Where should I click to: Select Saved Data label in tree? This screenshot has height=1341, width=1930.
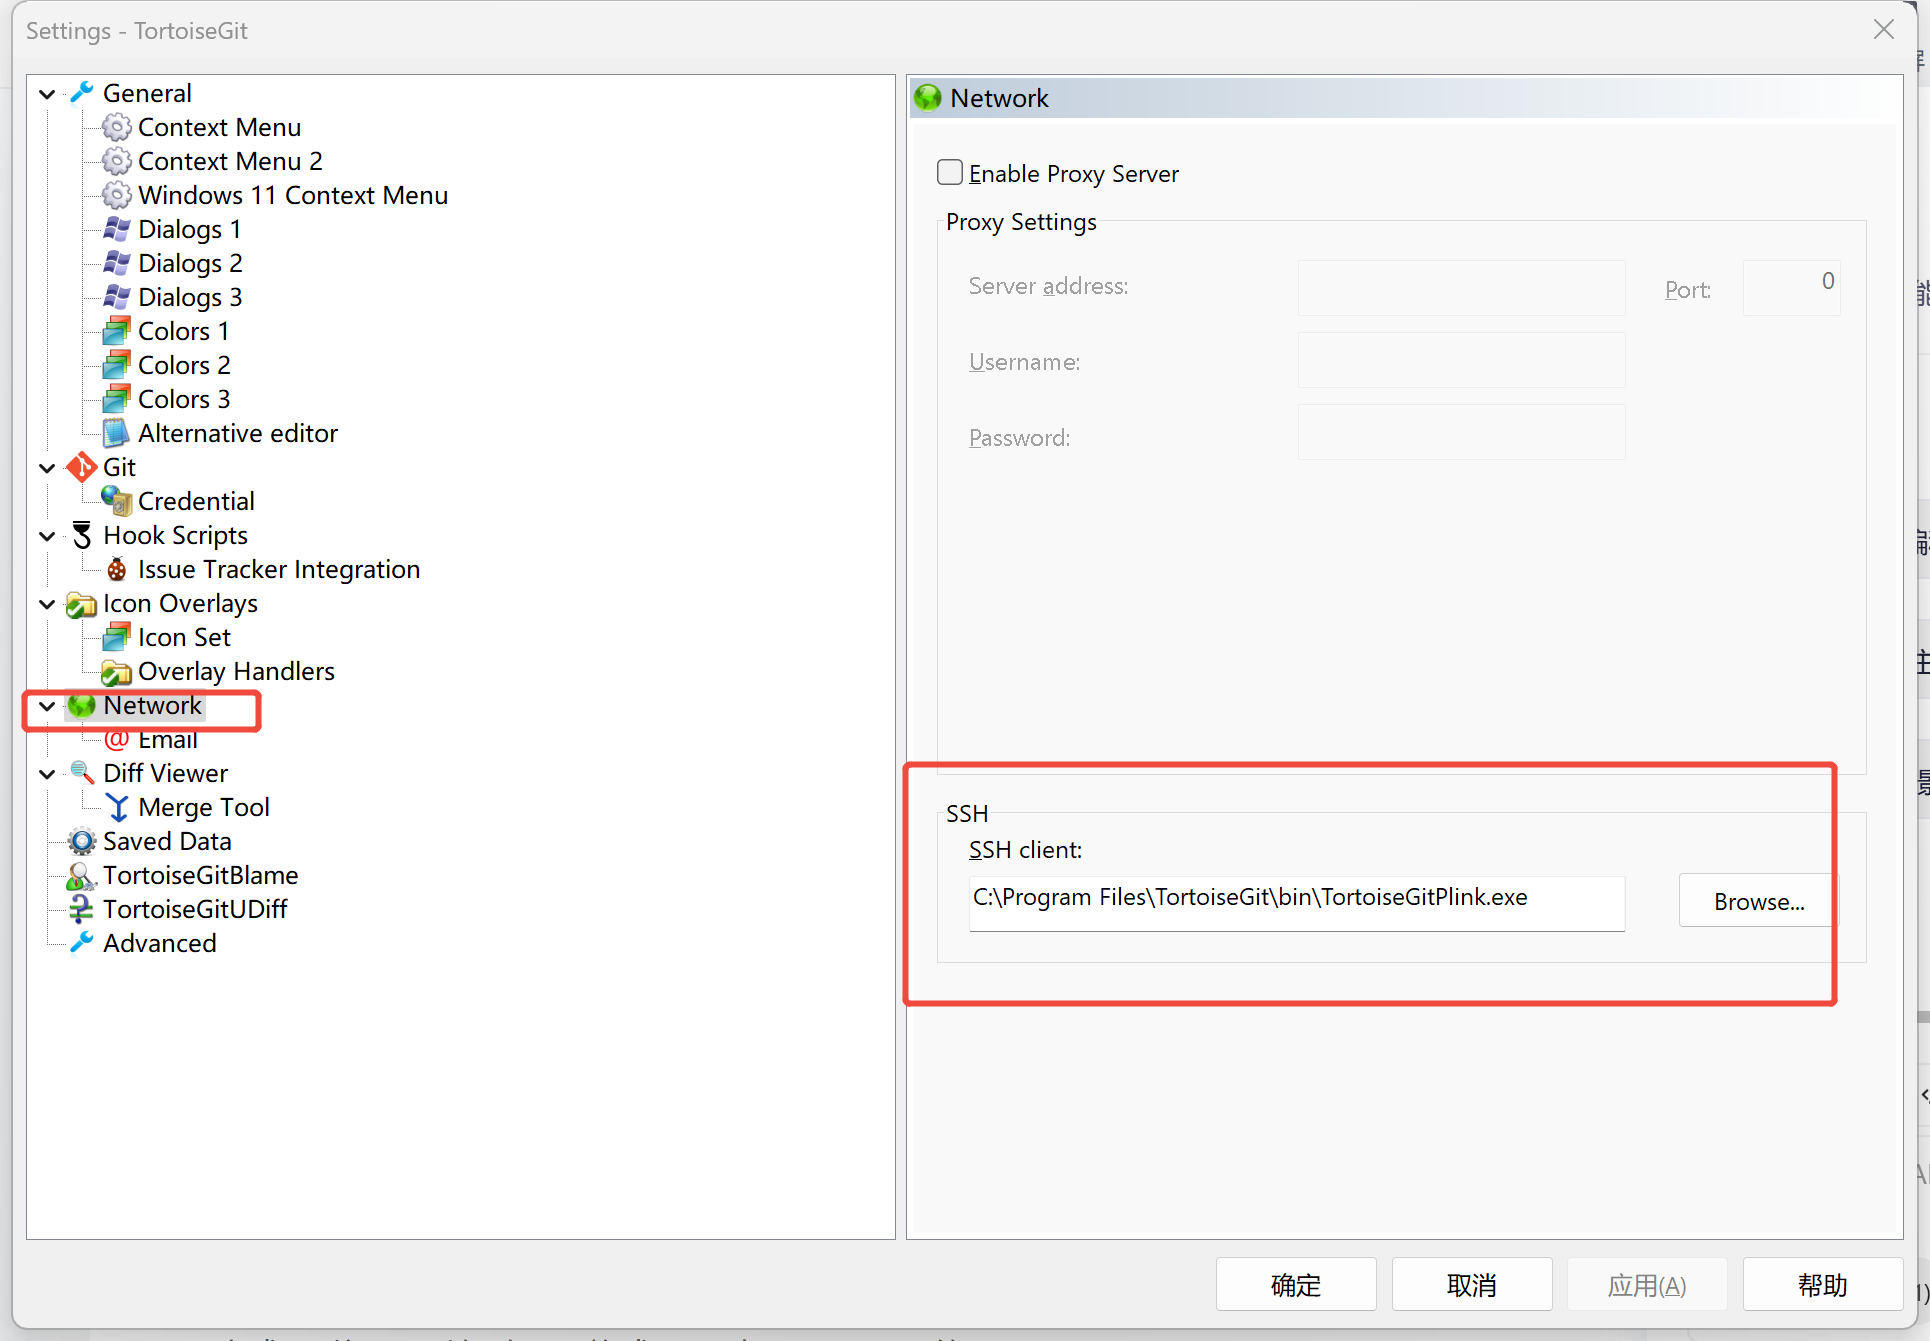[167, 841]
